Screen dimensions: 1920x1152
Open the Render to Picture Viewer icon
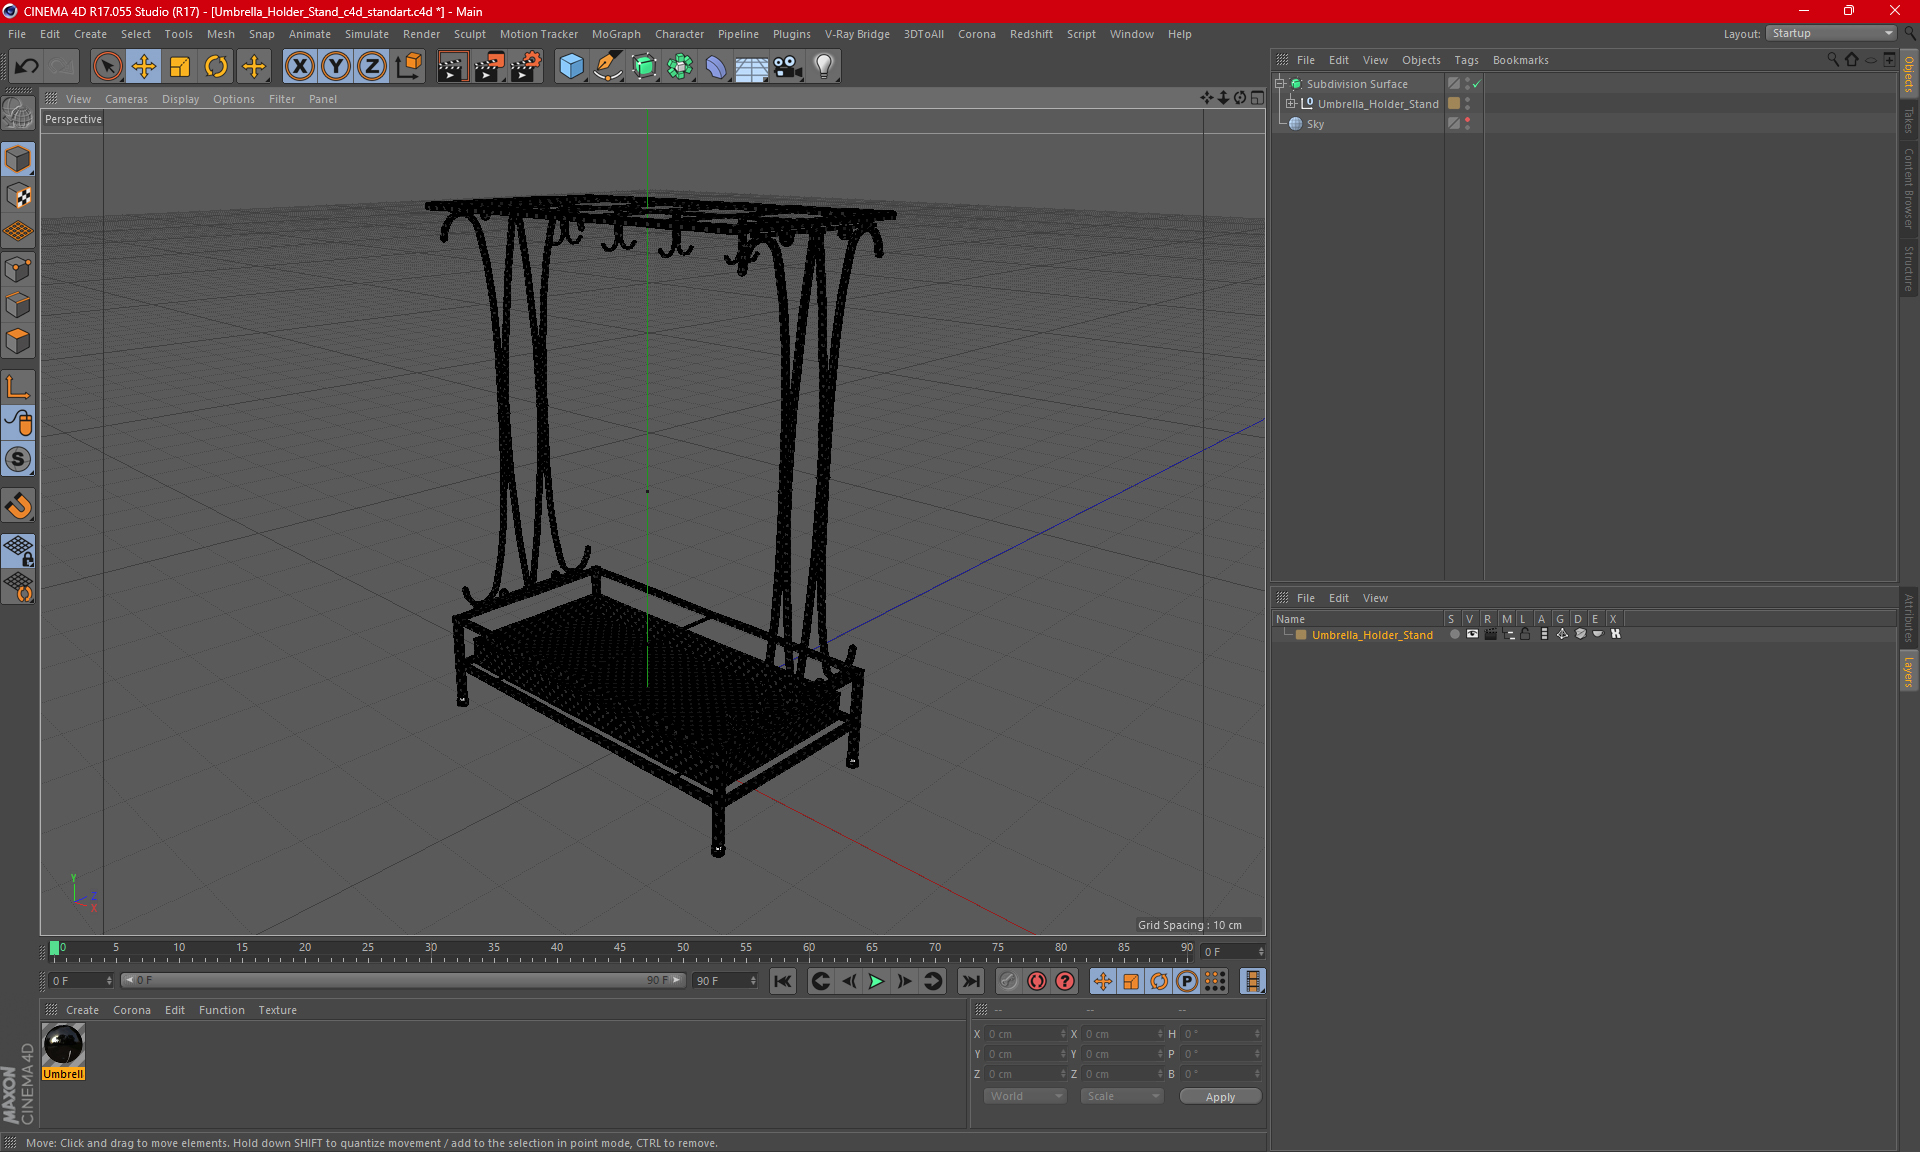click(489, 67)
